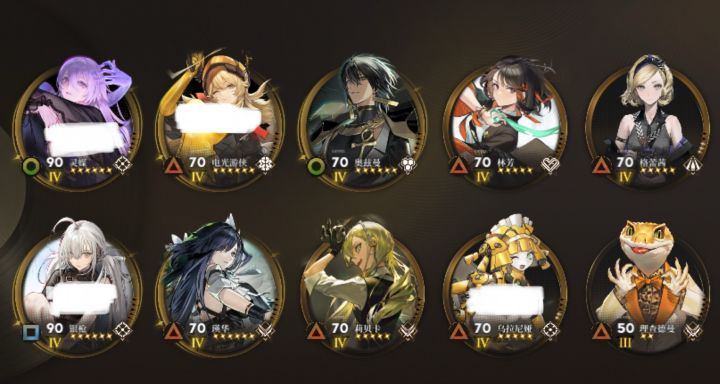This screenshot has width=720, height=384.
Task: Click the fan-shaped class icon on 格蕾茜
Action: point(692,165)
